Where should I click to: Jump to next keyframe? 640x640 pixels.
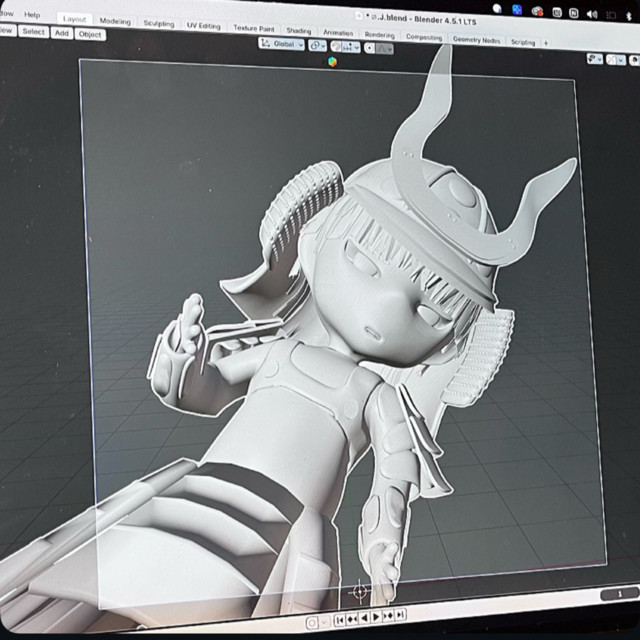(x=389, y=615)
